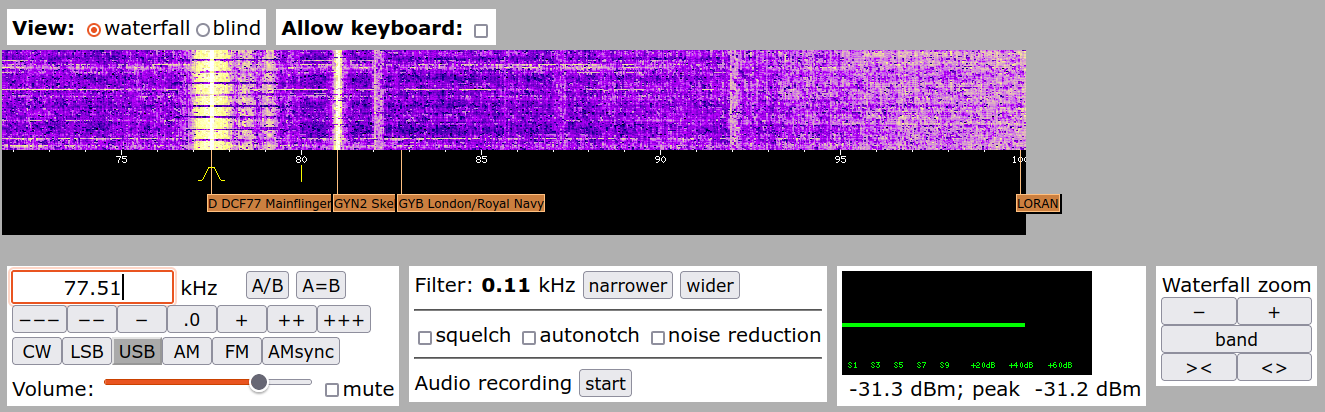Enable the Allow keyboard checkbox
The image size is (1325, 412).
tap(481, 31)
